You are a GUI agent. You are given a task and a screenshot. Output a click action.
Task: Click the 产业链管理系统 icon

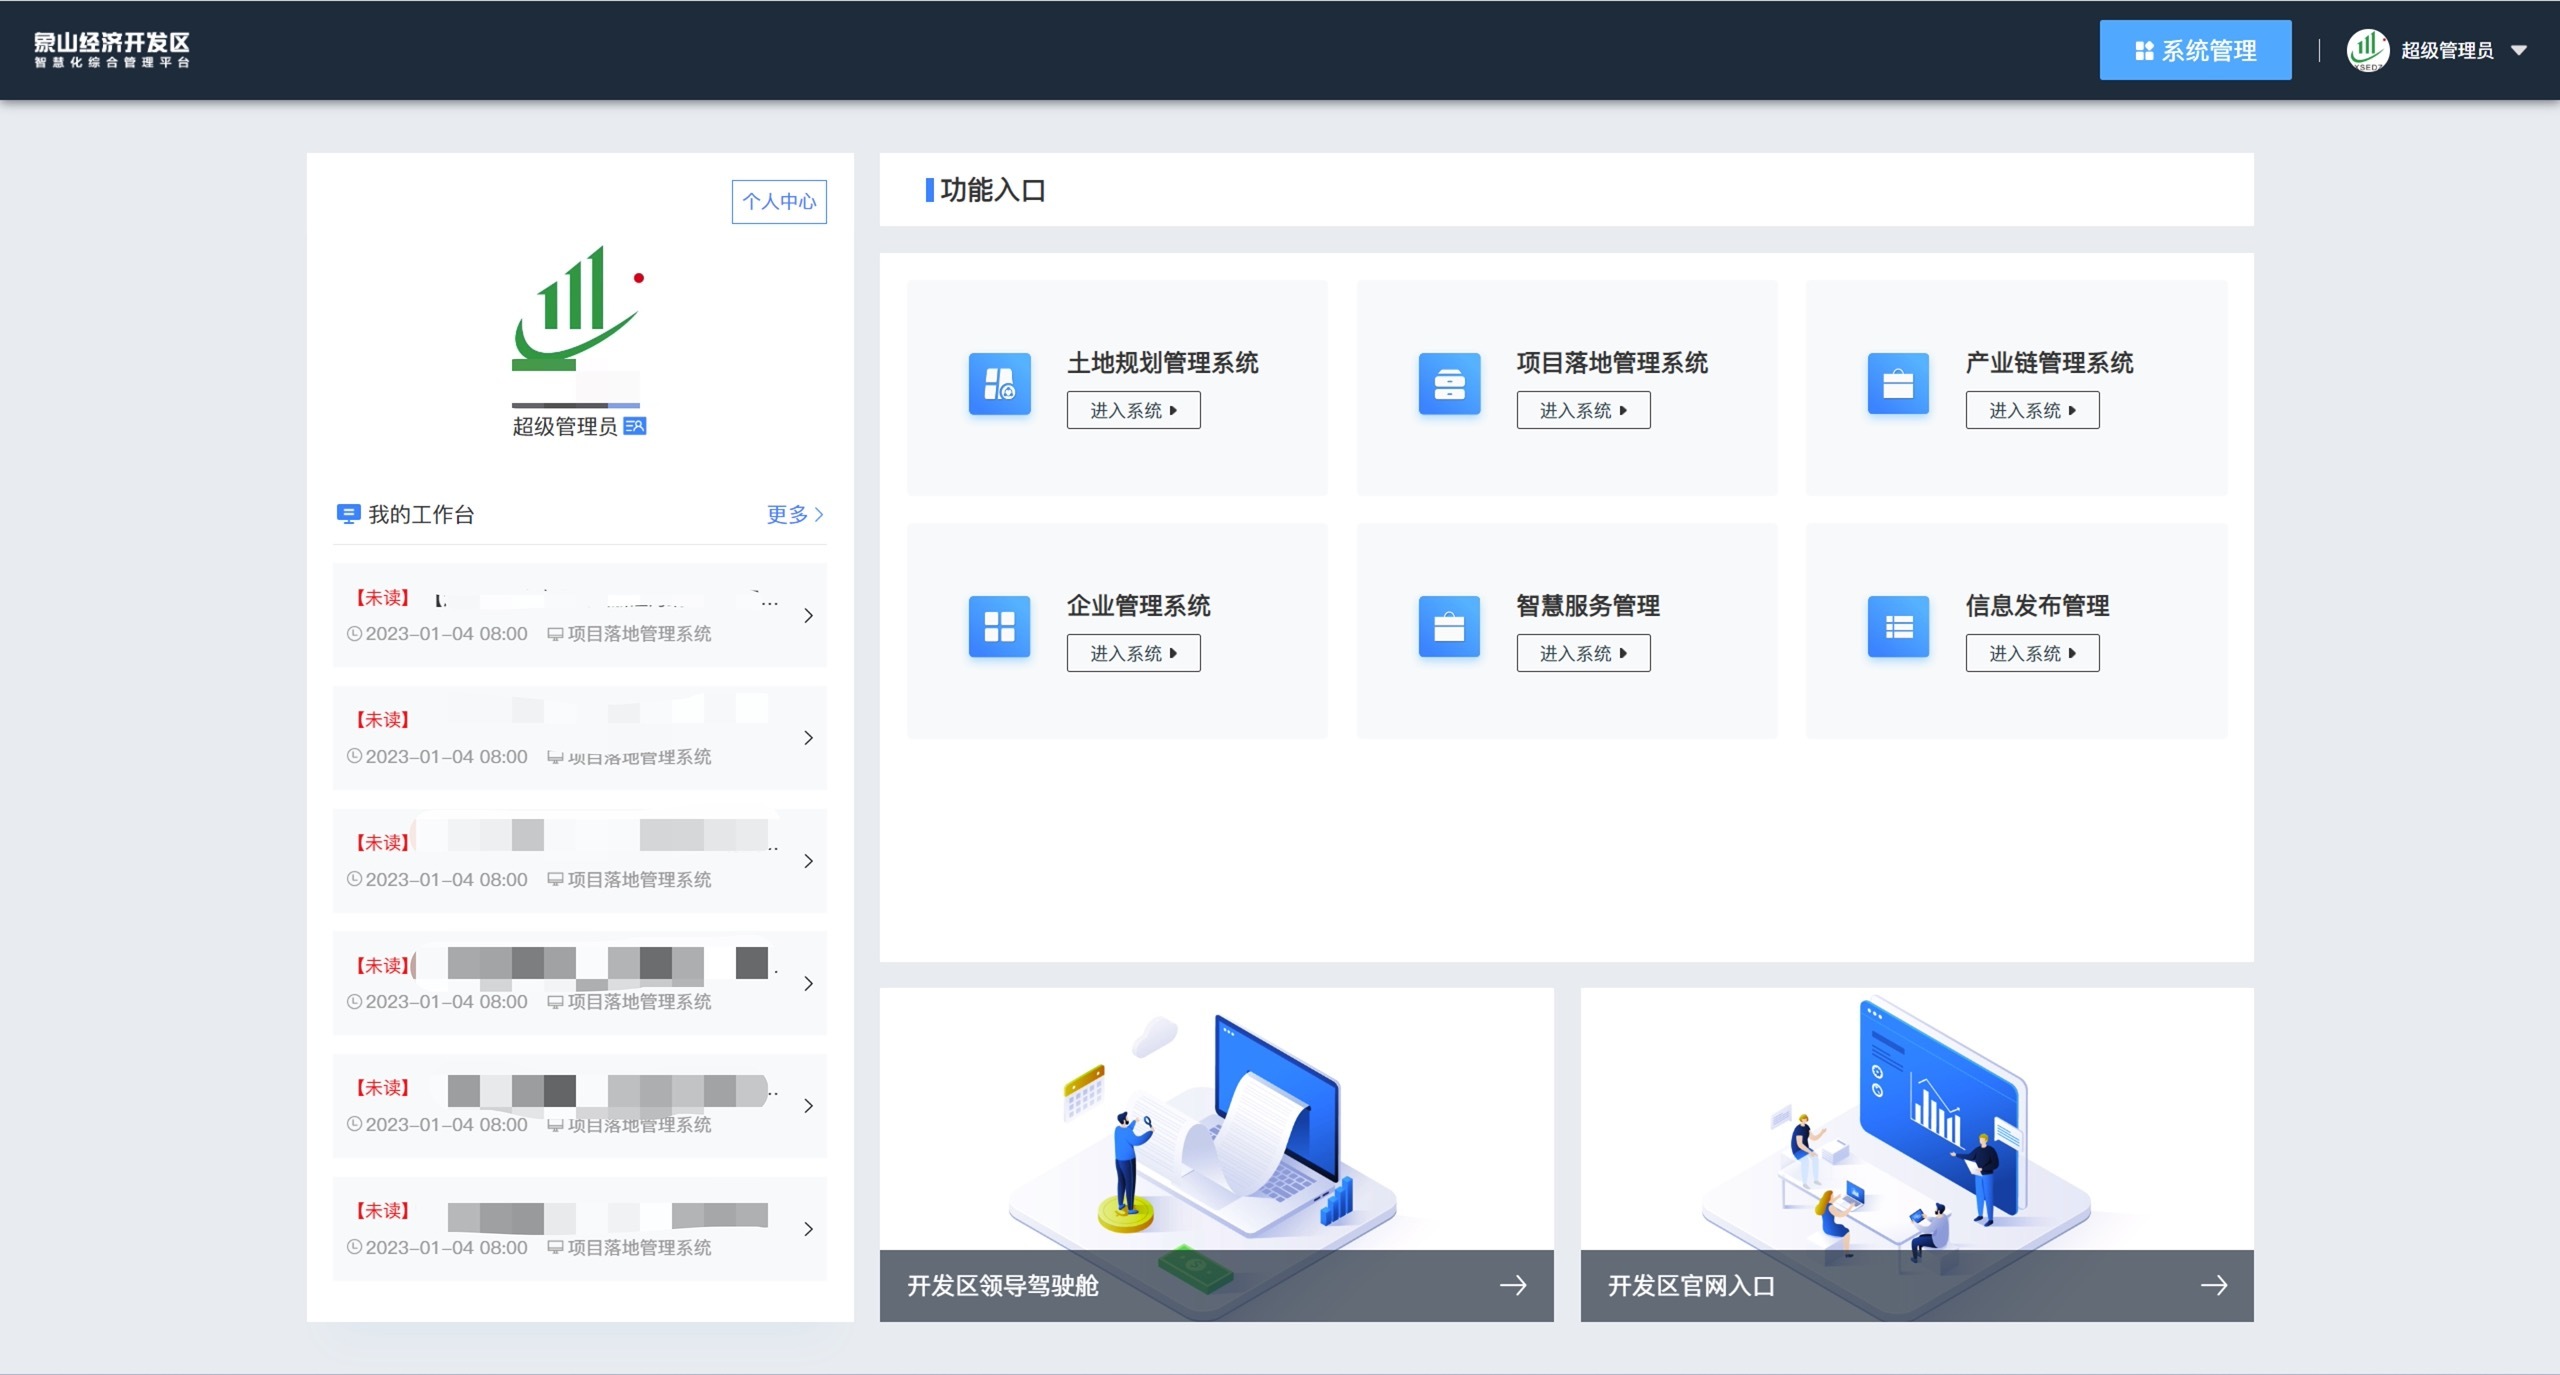coord(1897,384)
